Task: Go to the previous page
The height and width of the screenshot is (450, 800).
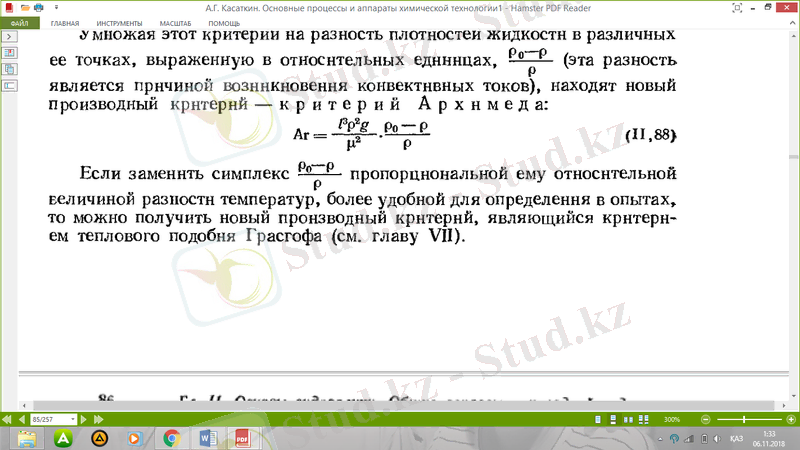Action: tap(21, 419)
